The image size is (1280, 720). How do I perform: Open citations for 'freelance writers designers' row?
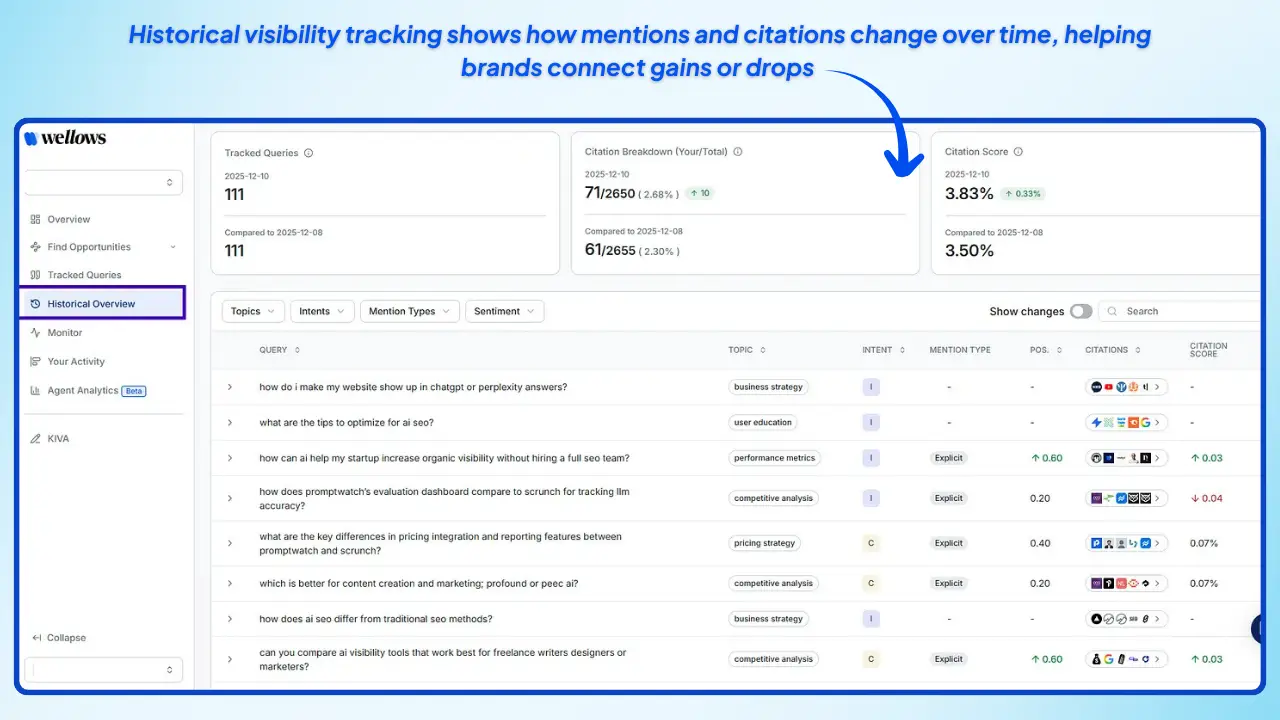click(x=1127, y=659)
